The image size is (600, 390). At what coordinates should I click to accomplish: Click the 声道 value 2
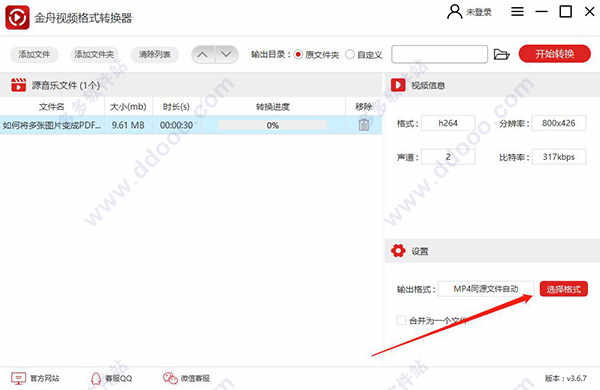point(448,157)
